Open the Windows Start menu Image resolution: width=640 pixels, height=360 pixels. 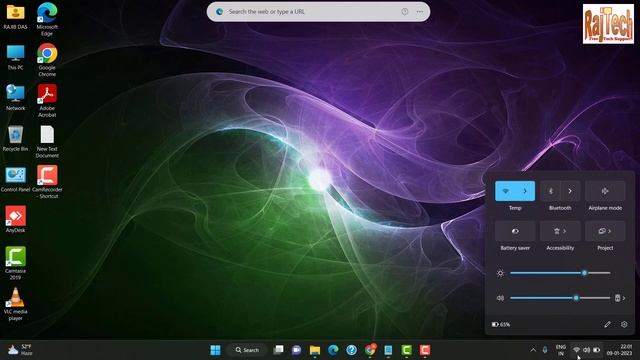pos(215,350)
